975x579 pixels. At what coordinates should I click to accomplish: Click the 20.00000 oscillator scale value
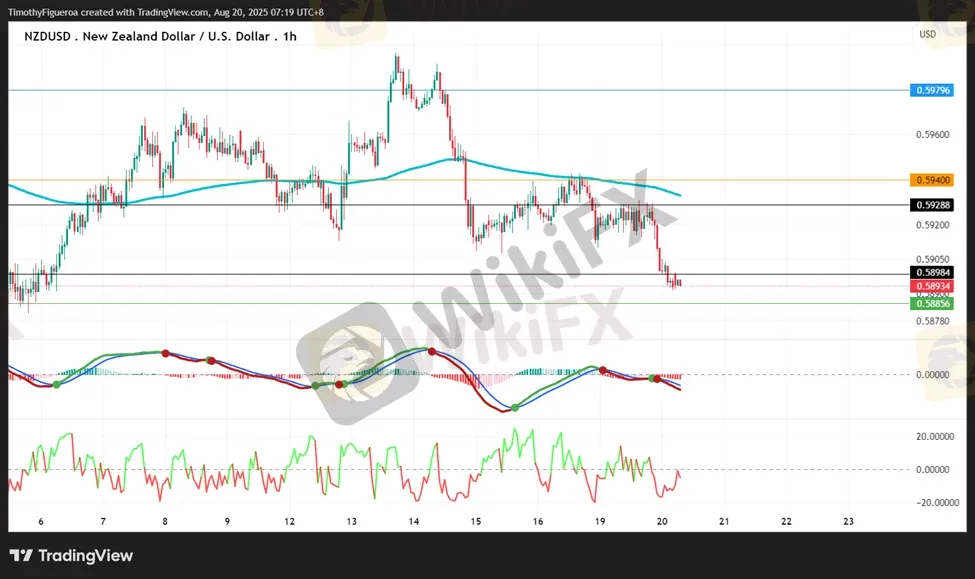click(x=935, y=437)
